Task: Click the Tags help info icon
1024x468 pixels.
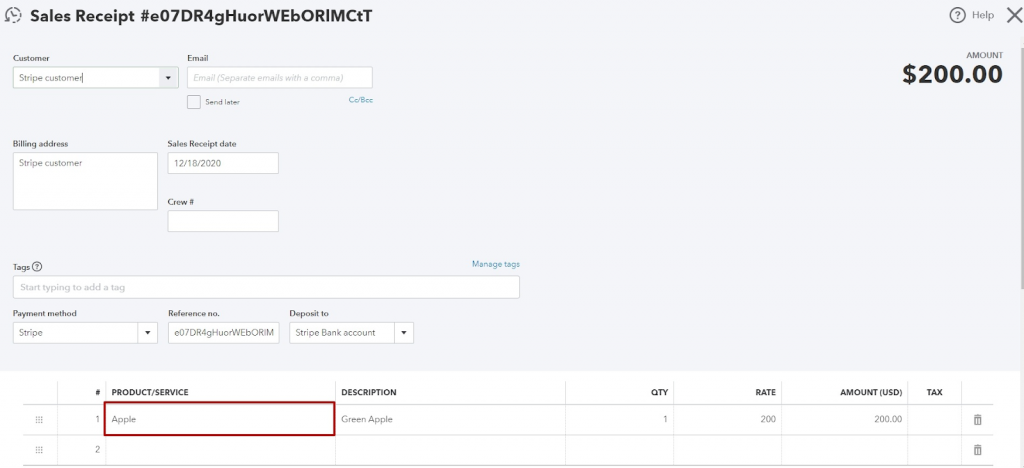Action: pyautogui.click(x=37, y=267)
